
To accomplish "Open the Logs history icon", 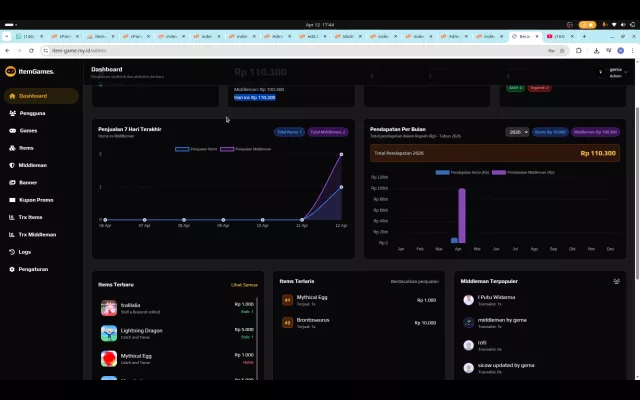I will point(12,252).
